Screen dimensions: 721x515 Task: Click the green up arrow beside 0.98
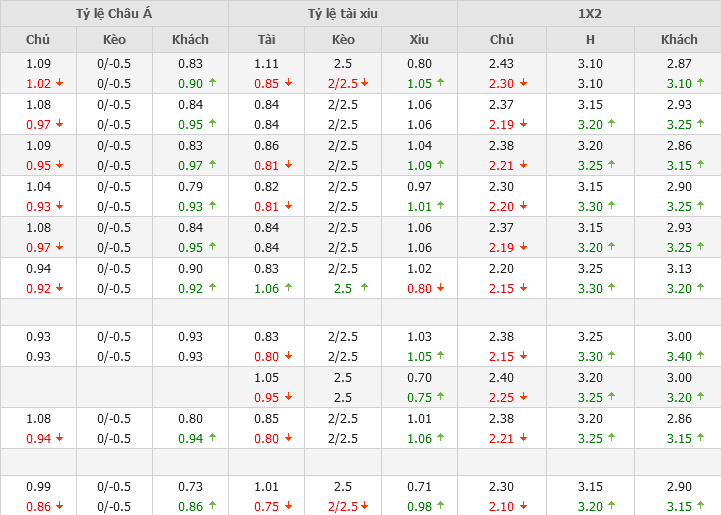440,507
